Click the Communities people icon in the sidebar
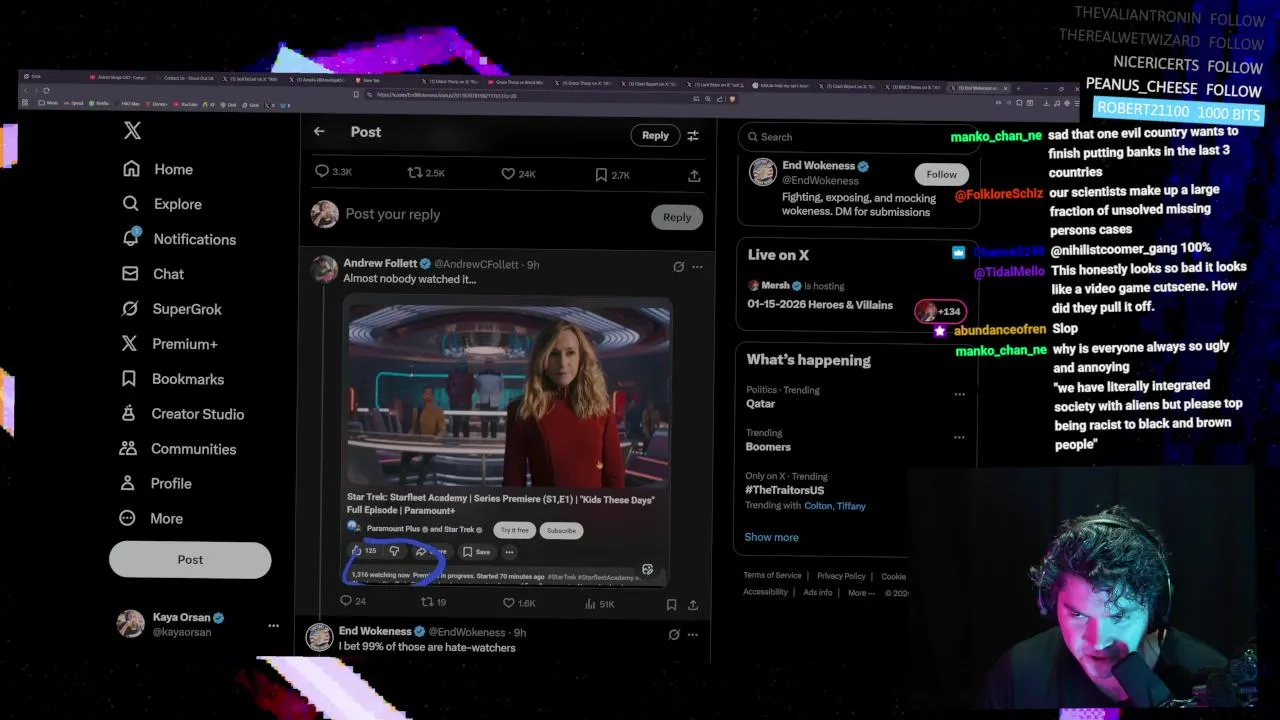This screenshot has width=1280, height=720. pyautogui.click(x=128, y=448)
